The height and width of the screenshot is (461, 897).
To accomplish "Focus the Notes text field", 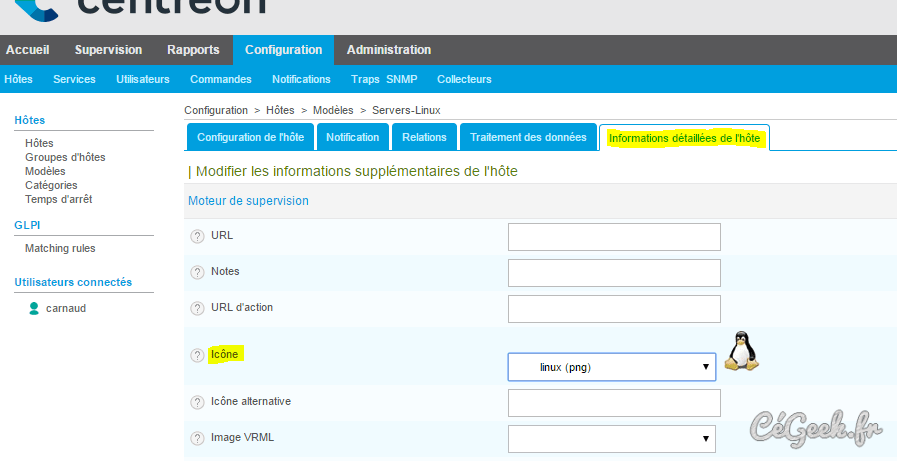I will pos(614,273).
